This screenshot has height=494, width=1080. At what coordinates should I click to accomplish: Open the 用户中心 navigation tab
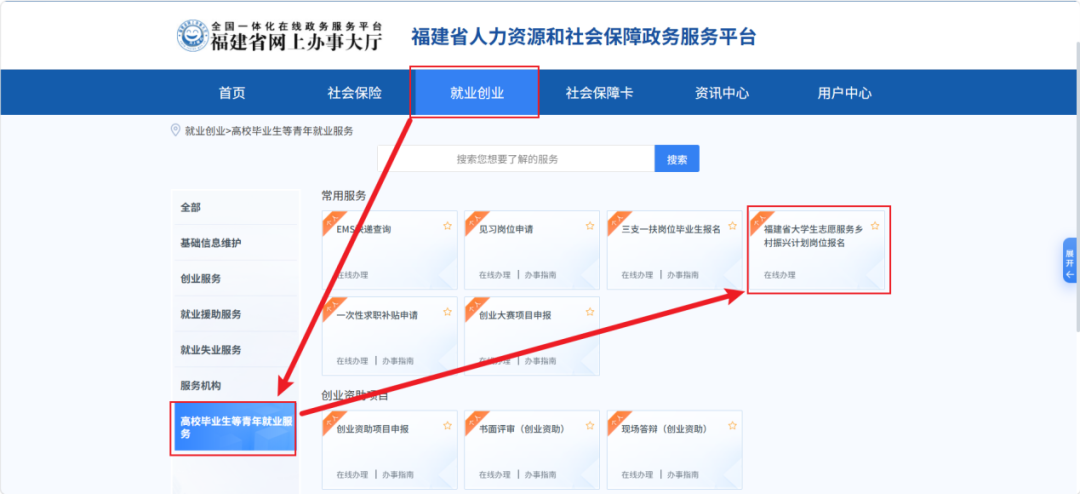(x=844, y=93)
